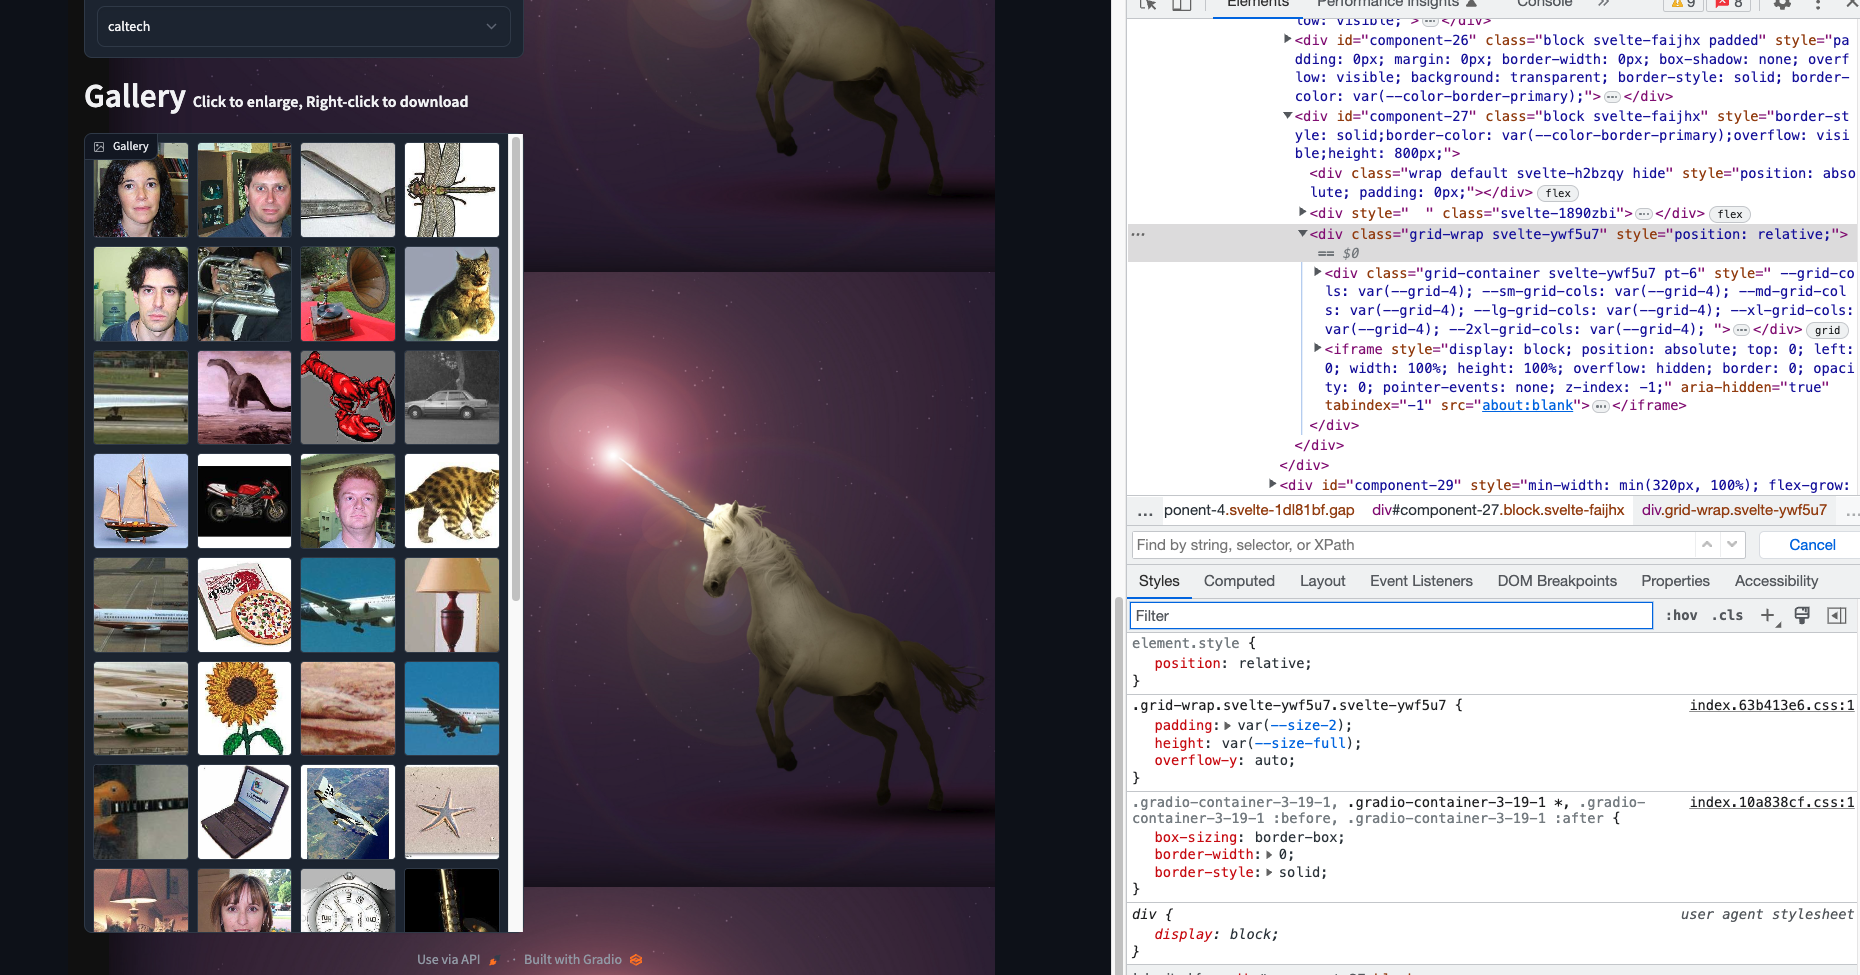The image size is (1860, 975).
Task: Open the Computed styles tab
Action: 1239,581
